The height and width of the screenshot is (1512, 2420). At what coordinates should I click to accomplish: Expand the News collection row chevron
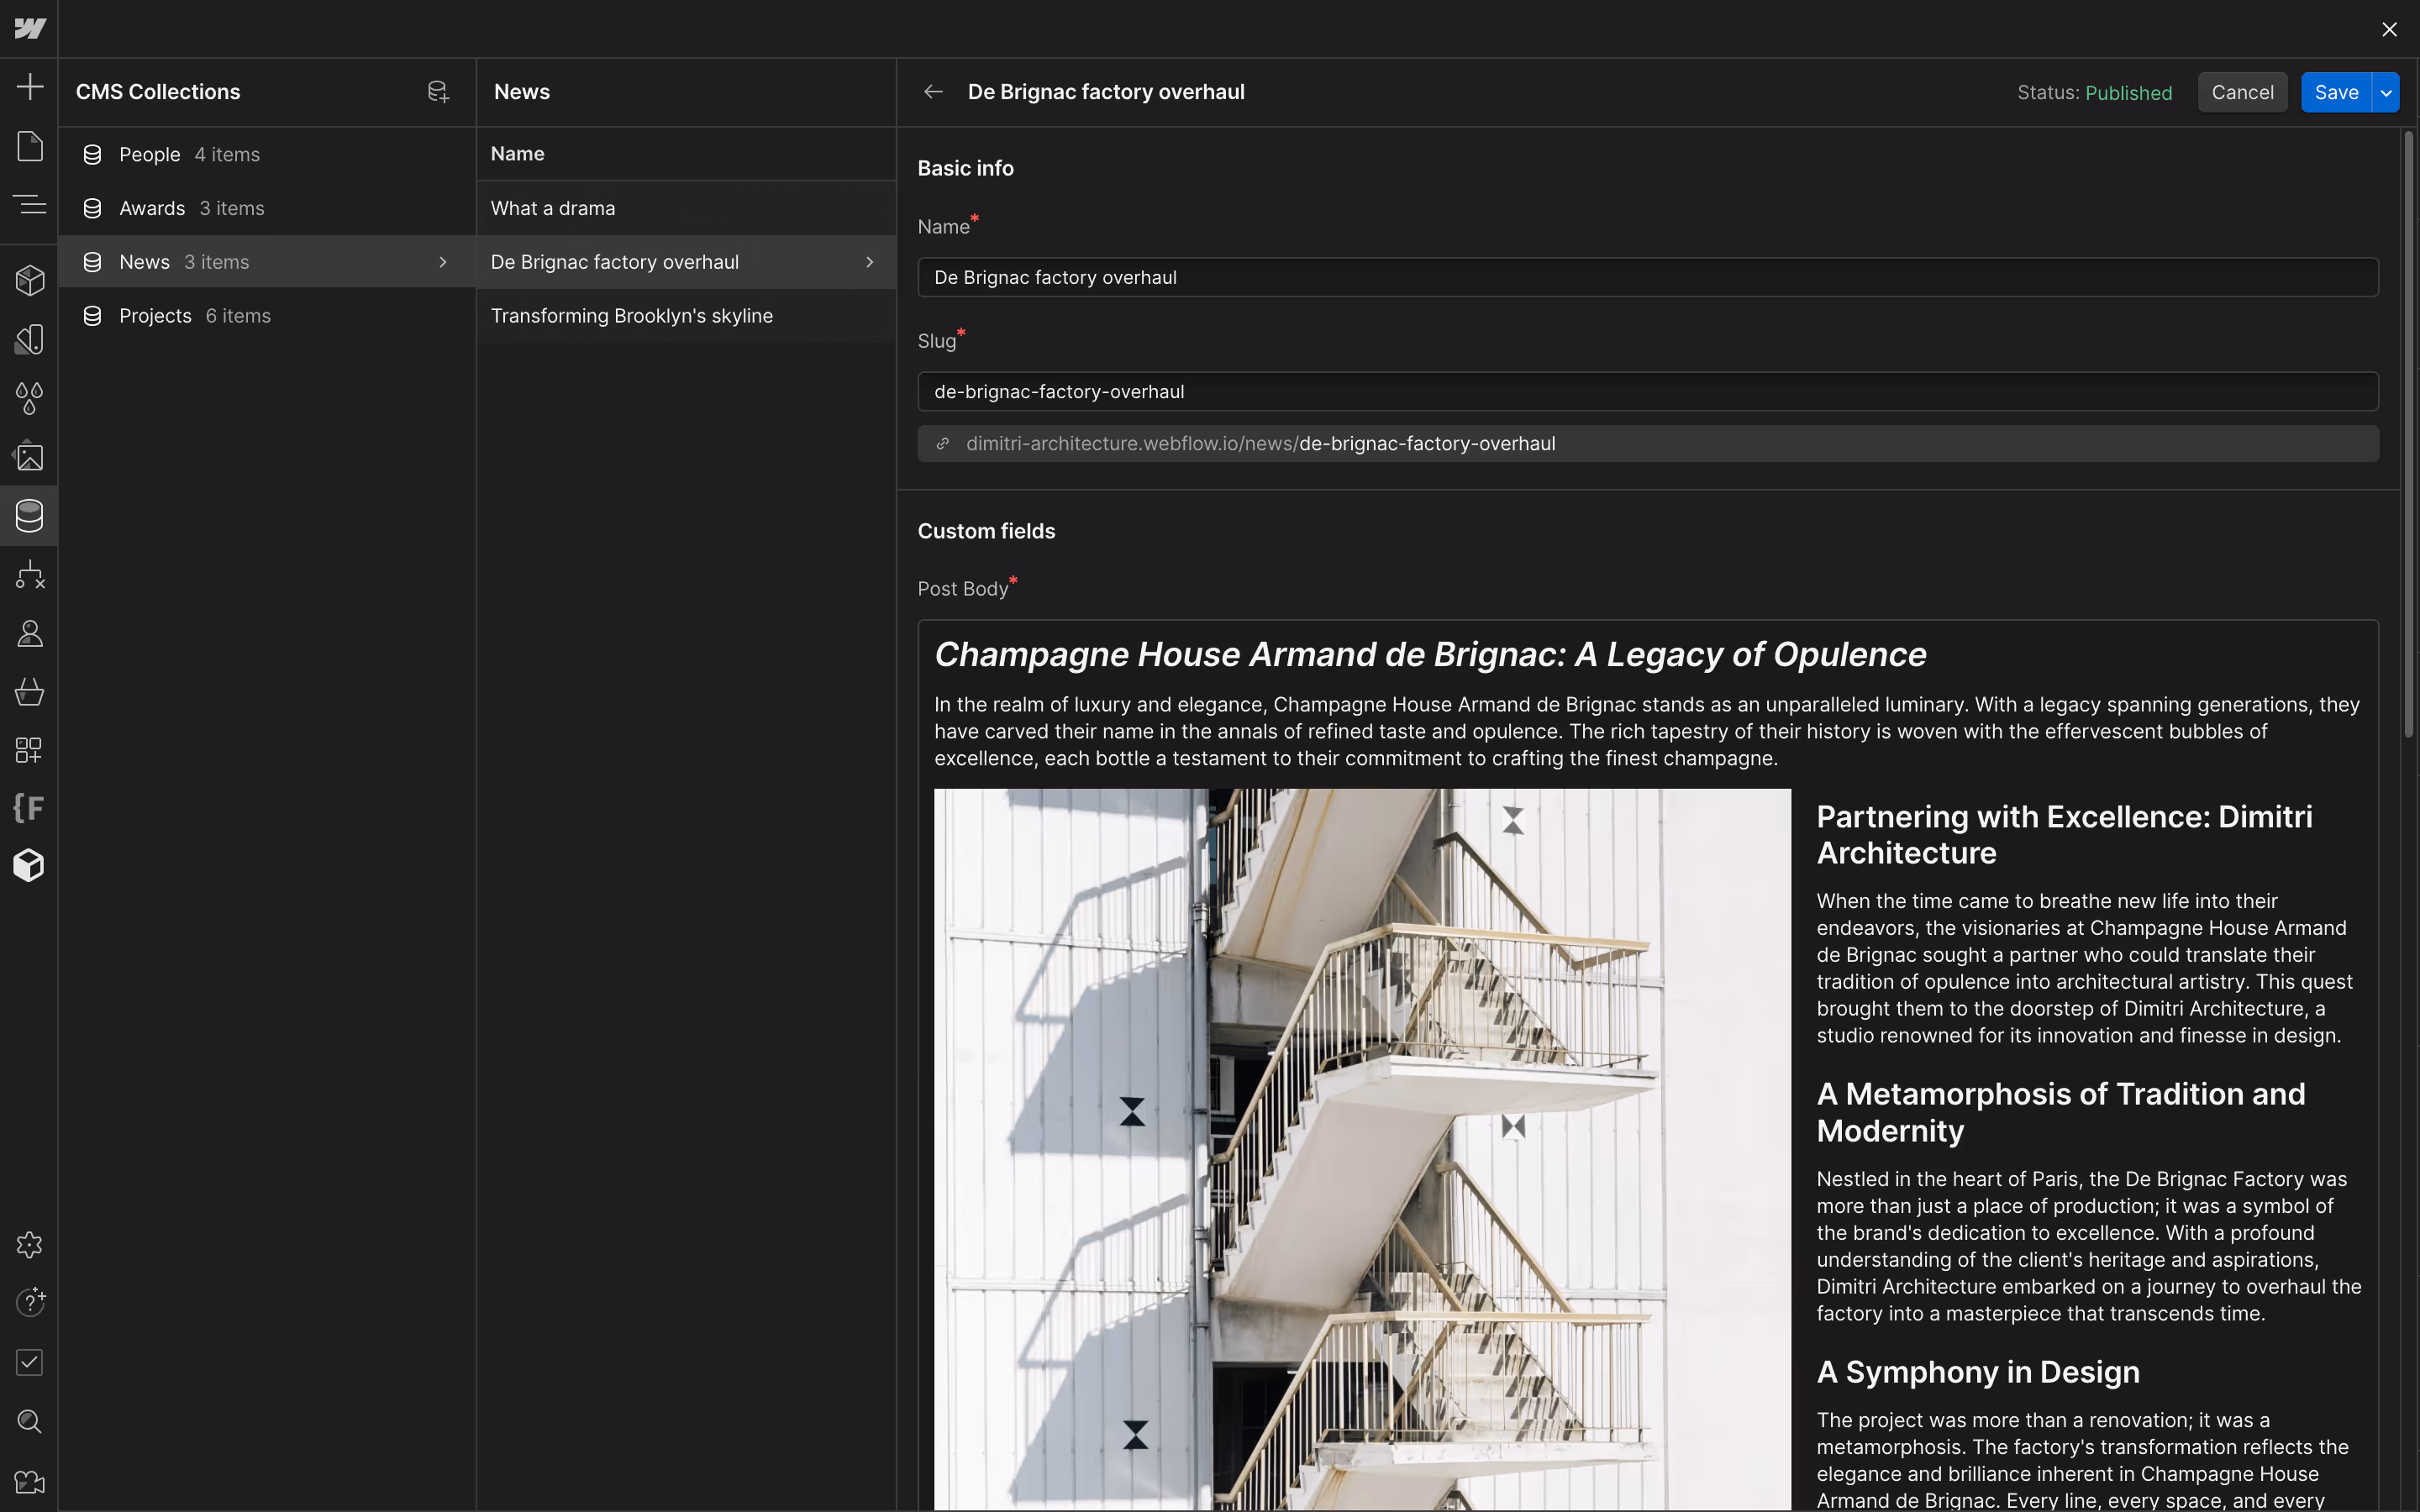click(443, 261)
